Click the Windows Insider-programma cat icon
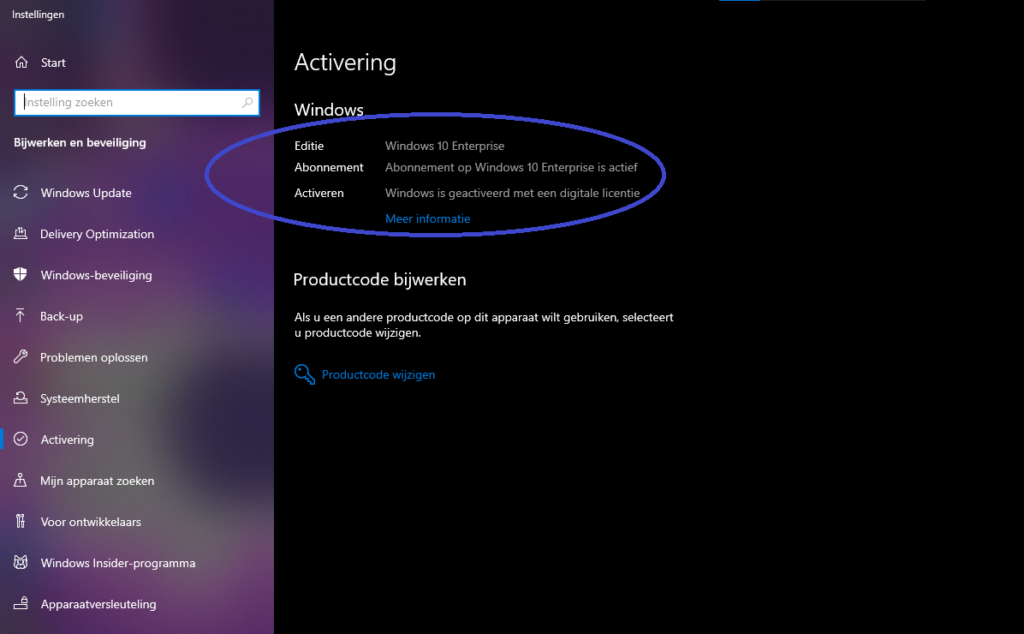The height and width of the screenshot is (634, 1024). coord(21,562)
